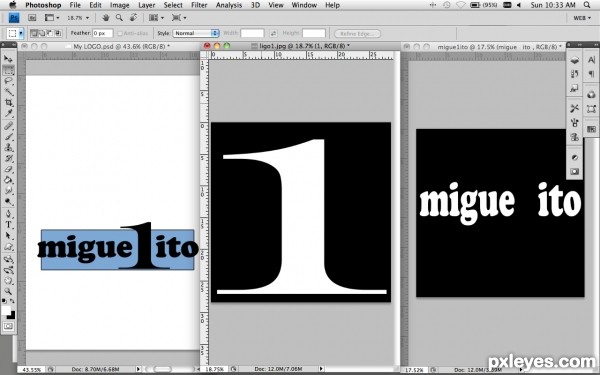
Task: Choose Subtract from selection mode button
Action: tap(50, 33)
